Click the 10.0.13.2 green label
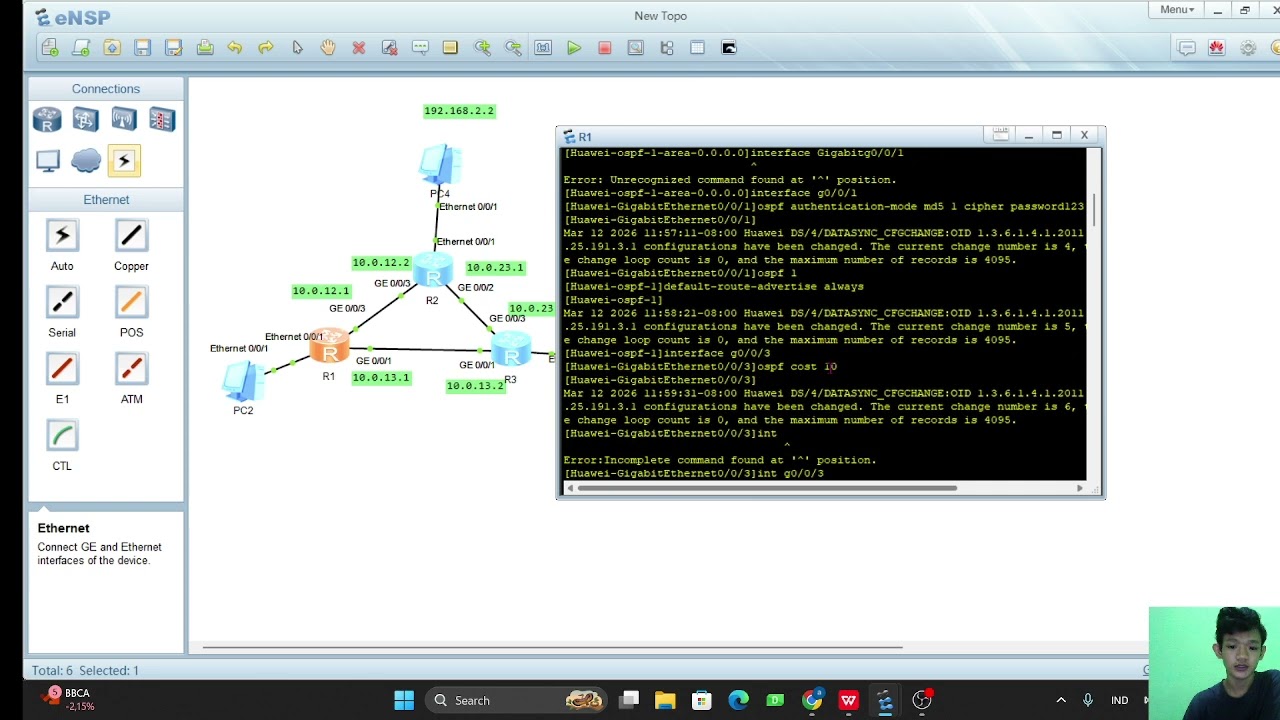 click(476, 386)
